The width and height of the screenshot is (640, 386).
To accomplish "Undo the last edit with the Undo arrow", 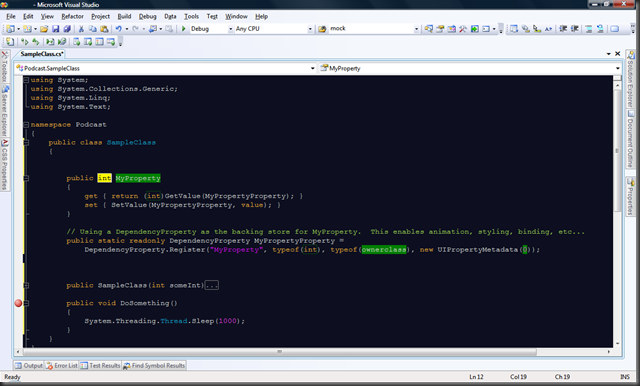I will pyautogui.click(x=118, y=29).
